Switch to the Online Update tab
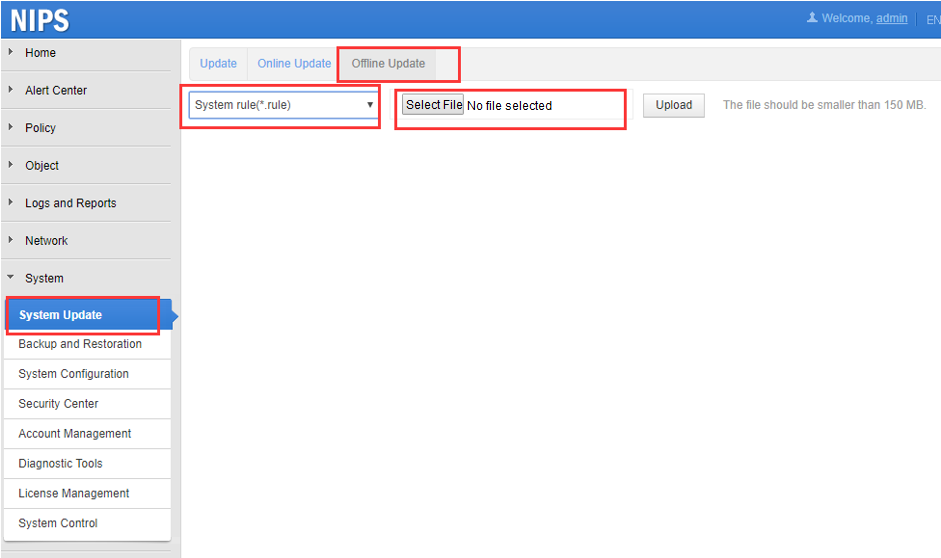This screenshot has height=558, width=941. pos(294,63)
